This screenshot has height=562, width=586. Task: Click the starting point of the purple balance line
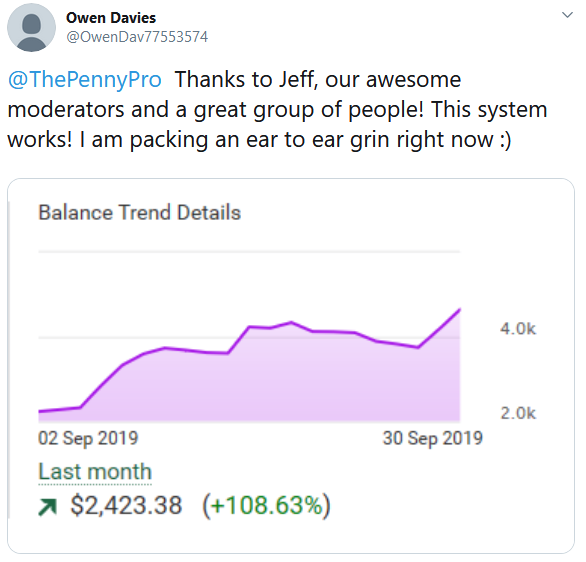pyautogui.click(x=40, y=411)
